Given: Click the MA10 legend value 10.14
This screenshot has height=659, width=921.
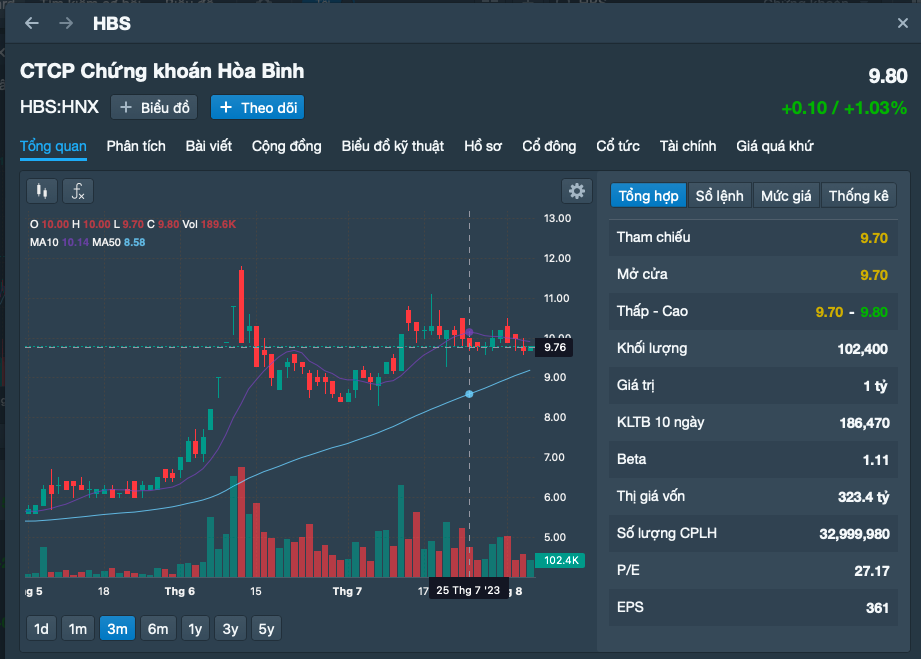Looking at the screenshot, I should coord(75,242).
